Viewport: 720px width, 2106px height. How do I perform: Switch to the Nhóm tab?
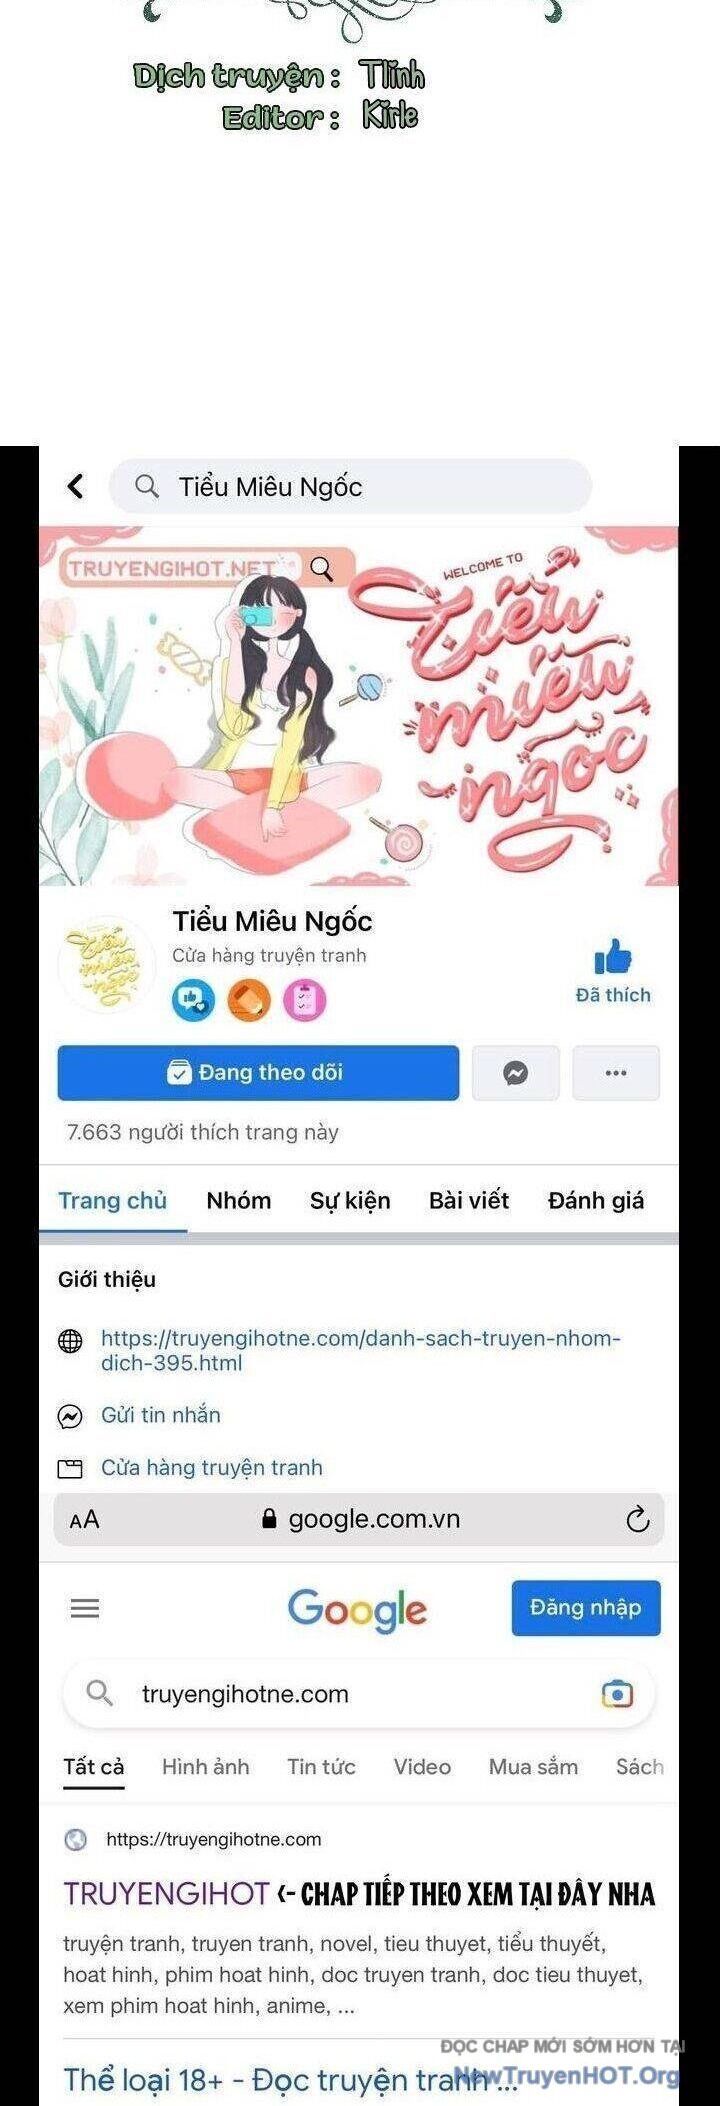[239, 1200]
